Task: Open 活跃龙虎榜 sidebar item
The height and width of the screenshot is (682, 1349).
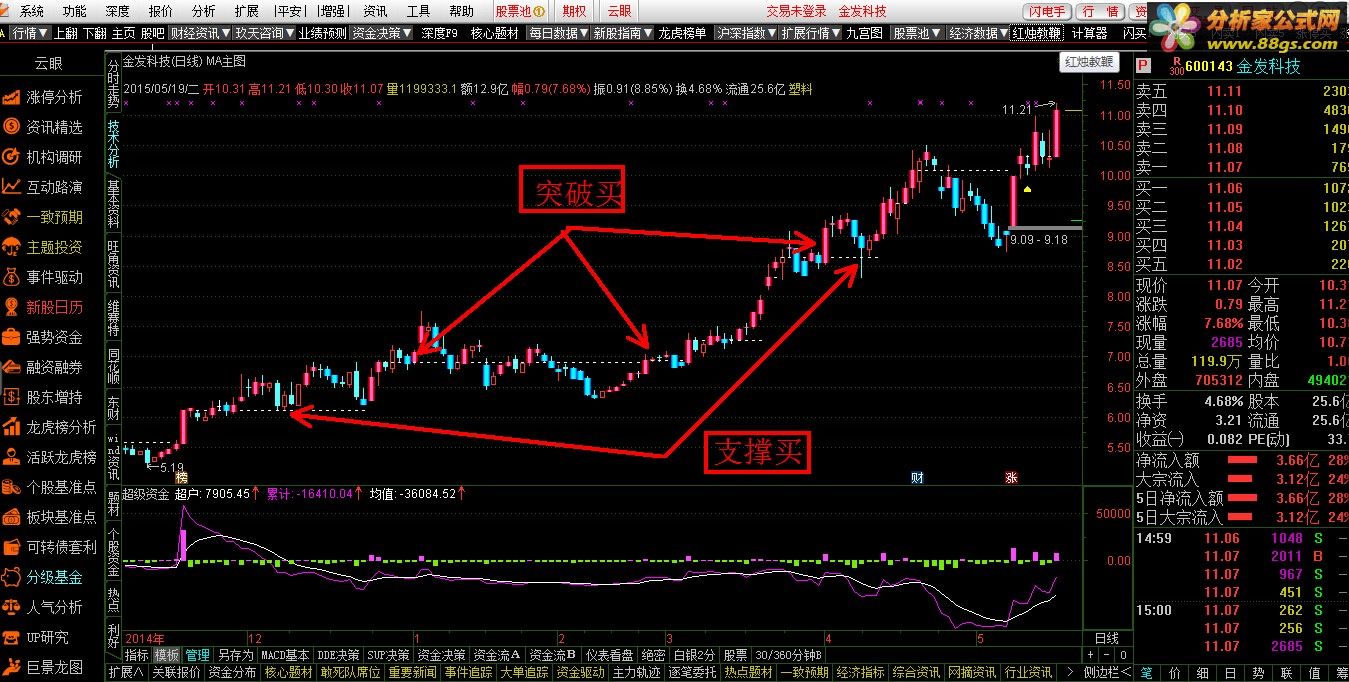Action: (52, 457)
